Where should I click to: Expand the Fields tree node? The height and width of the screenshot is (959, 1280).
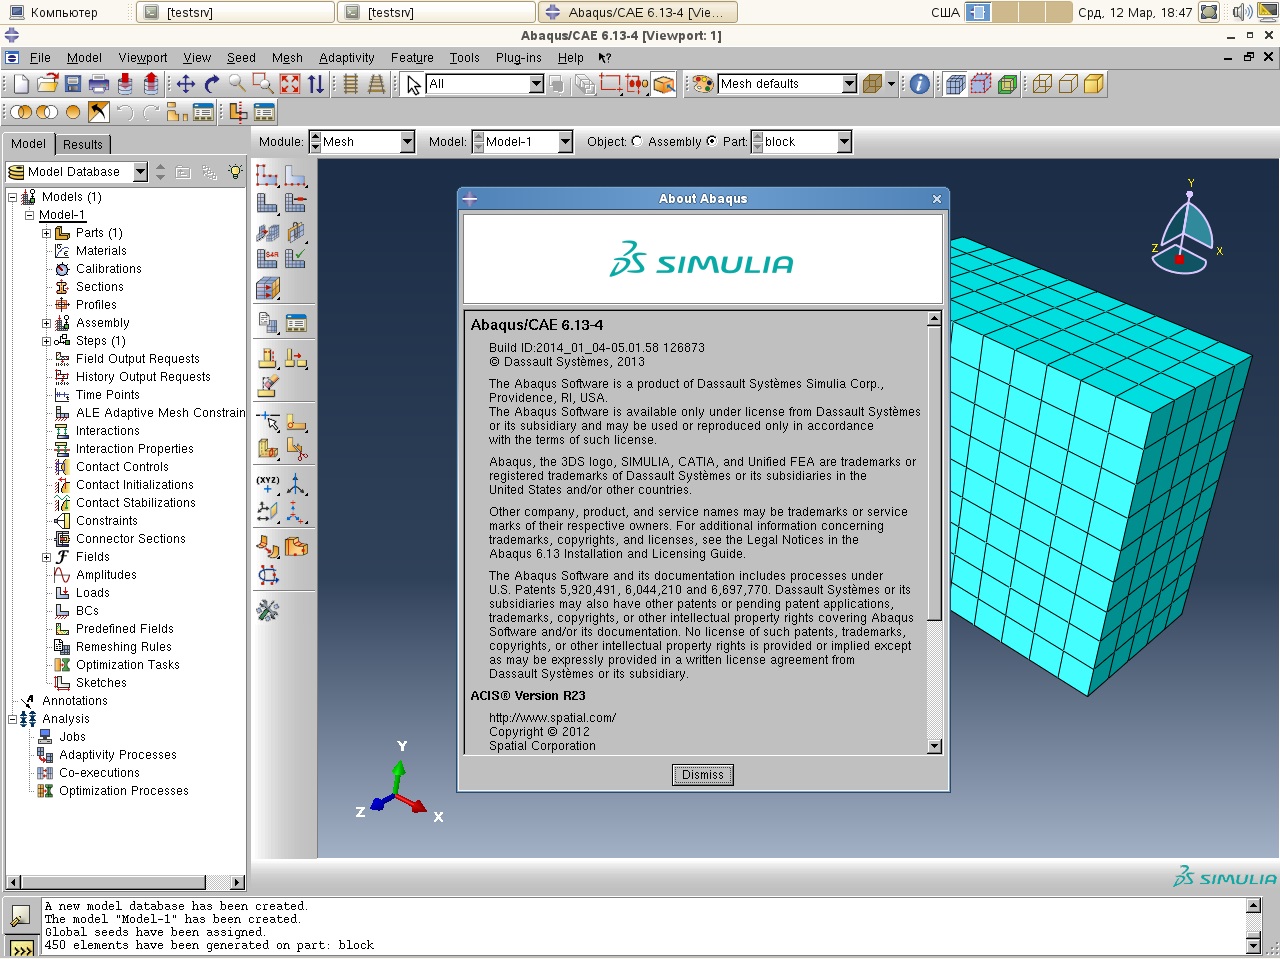tap(46, 557)
